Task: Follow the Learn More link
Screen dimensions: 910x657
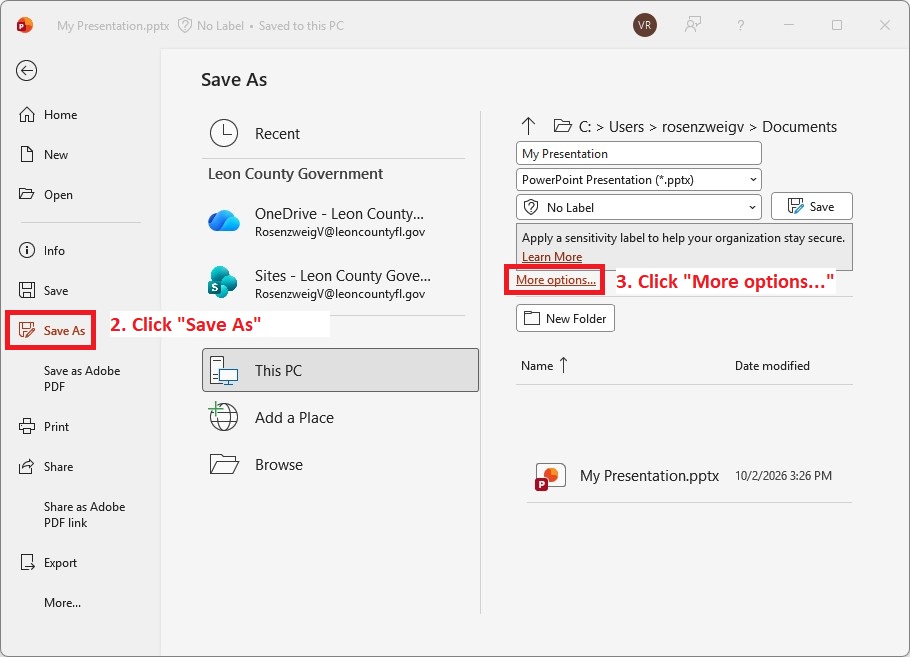Action: [x=551, y=257]
